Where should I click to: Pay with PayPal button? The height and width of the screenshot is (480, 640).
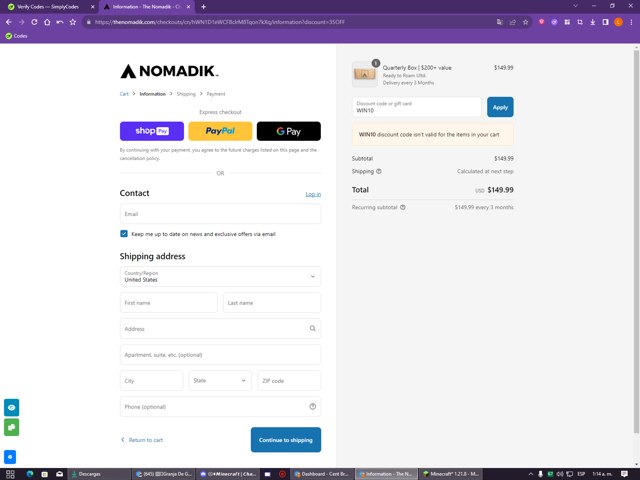(220, 131)
